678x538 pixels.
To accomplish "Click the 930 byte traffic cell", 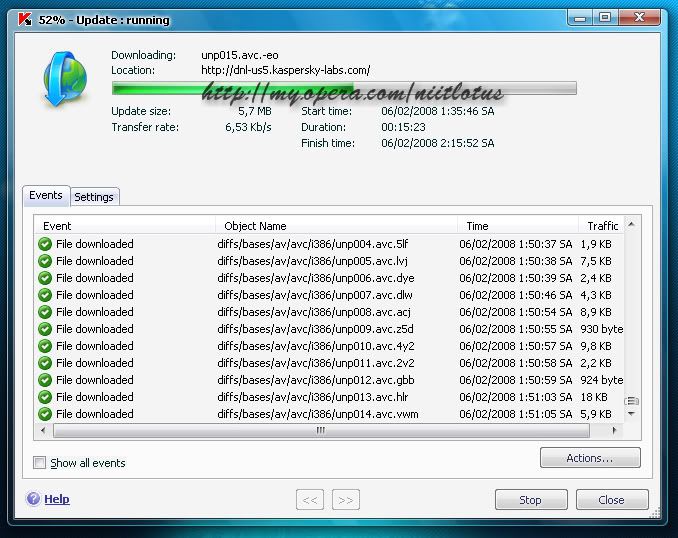I will coord(601,329).
